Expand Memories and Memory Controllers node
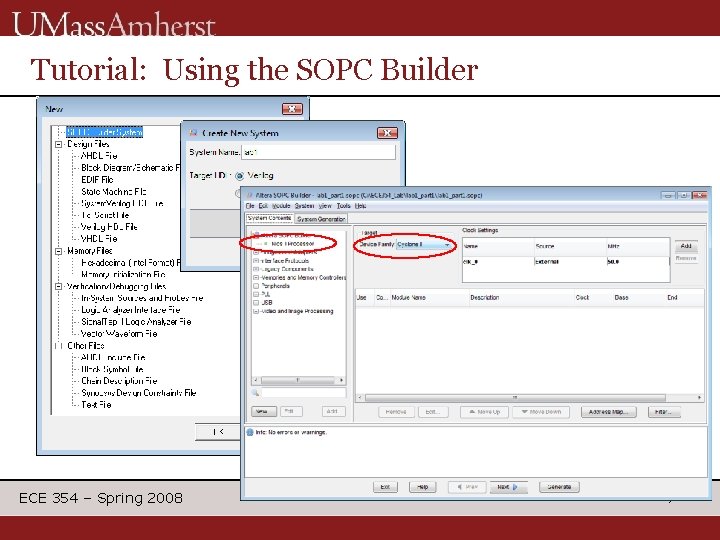This screenshot has width=720, height=540. click(x=256, y=278)
